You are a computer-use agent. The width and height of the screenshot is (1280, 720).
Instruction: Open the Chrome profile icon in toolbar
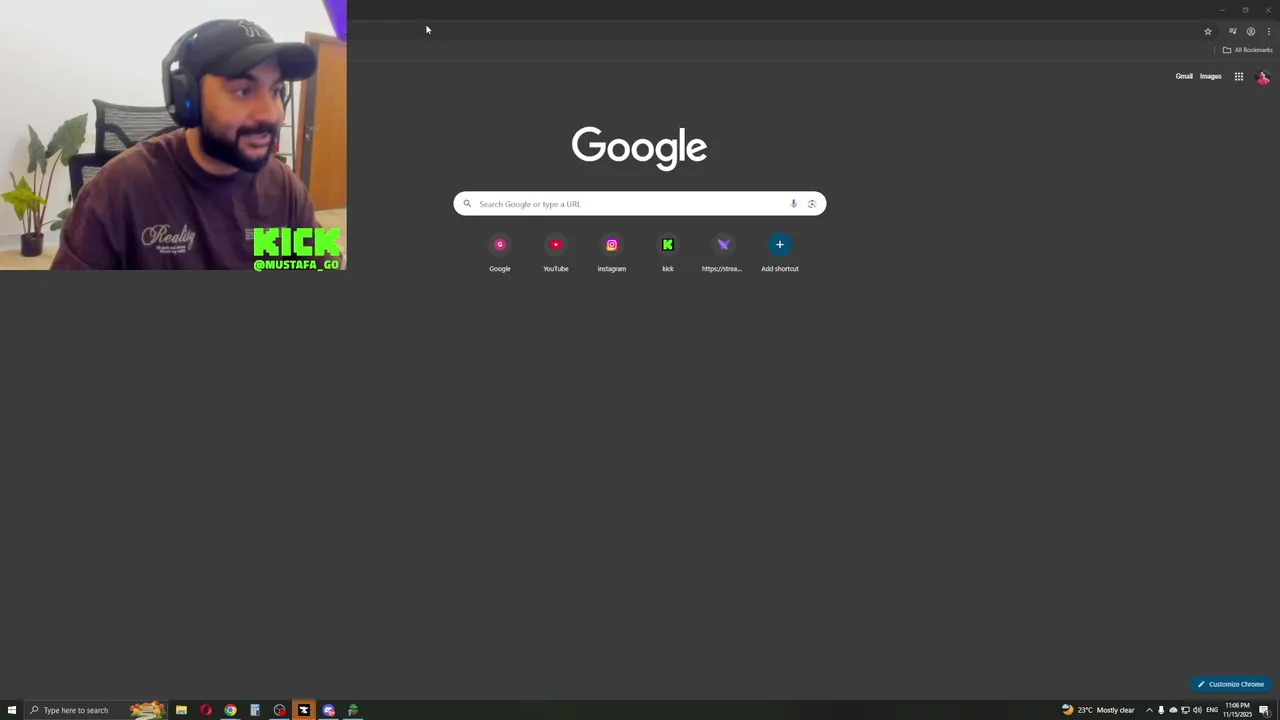[1250, 31]
